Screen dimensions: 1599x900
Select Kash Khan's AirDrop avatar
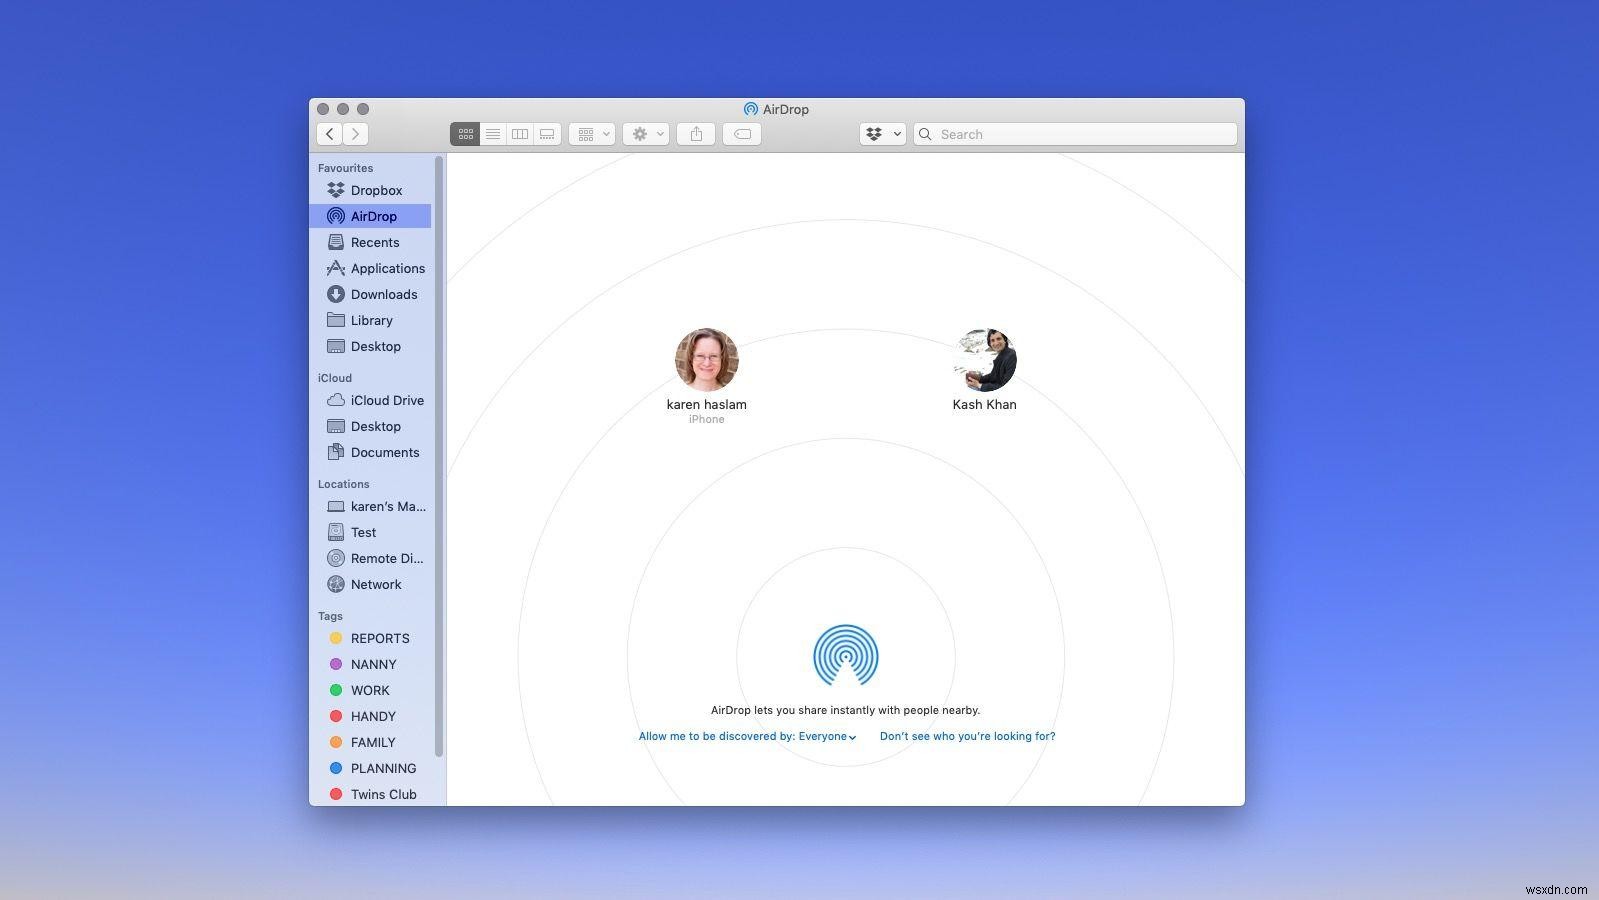(984, 360)
